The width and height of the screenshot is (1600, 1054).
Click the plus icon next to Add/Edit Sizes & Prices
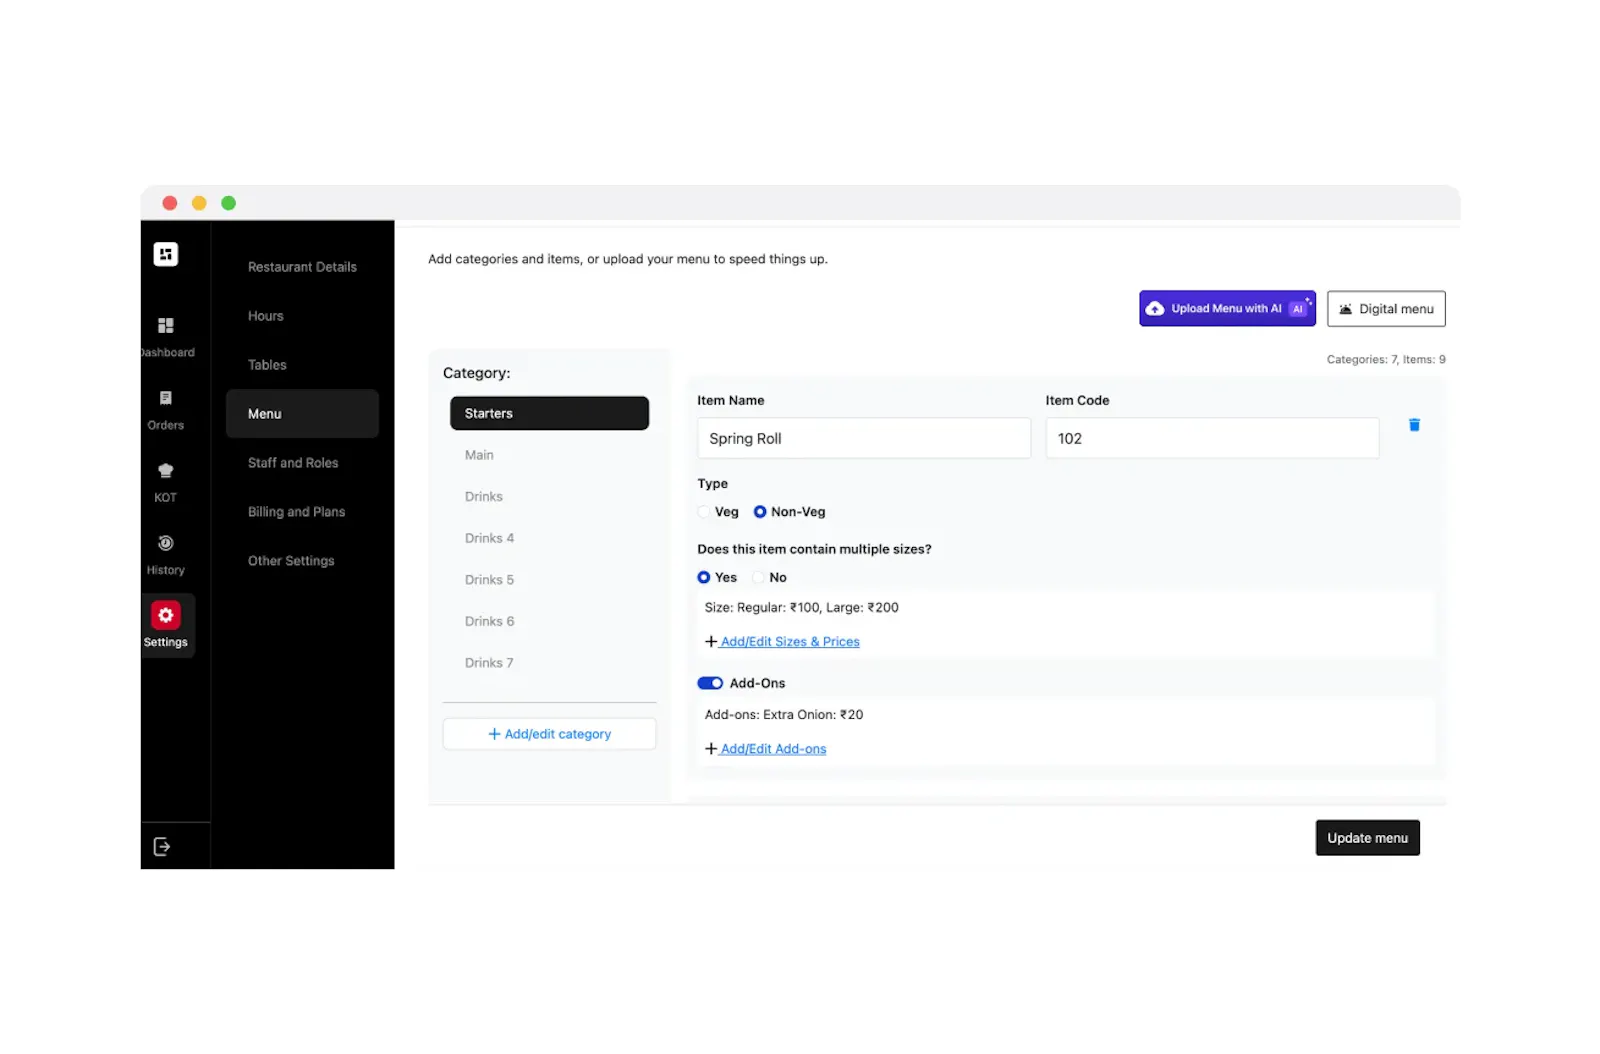click(x=711, y=642)
